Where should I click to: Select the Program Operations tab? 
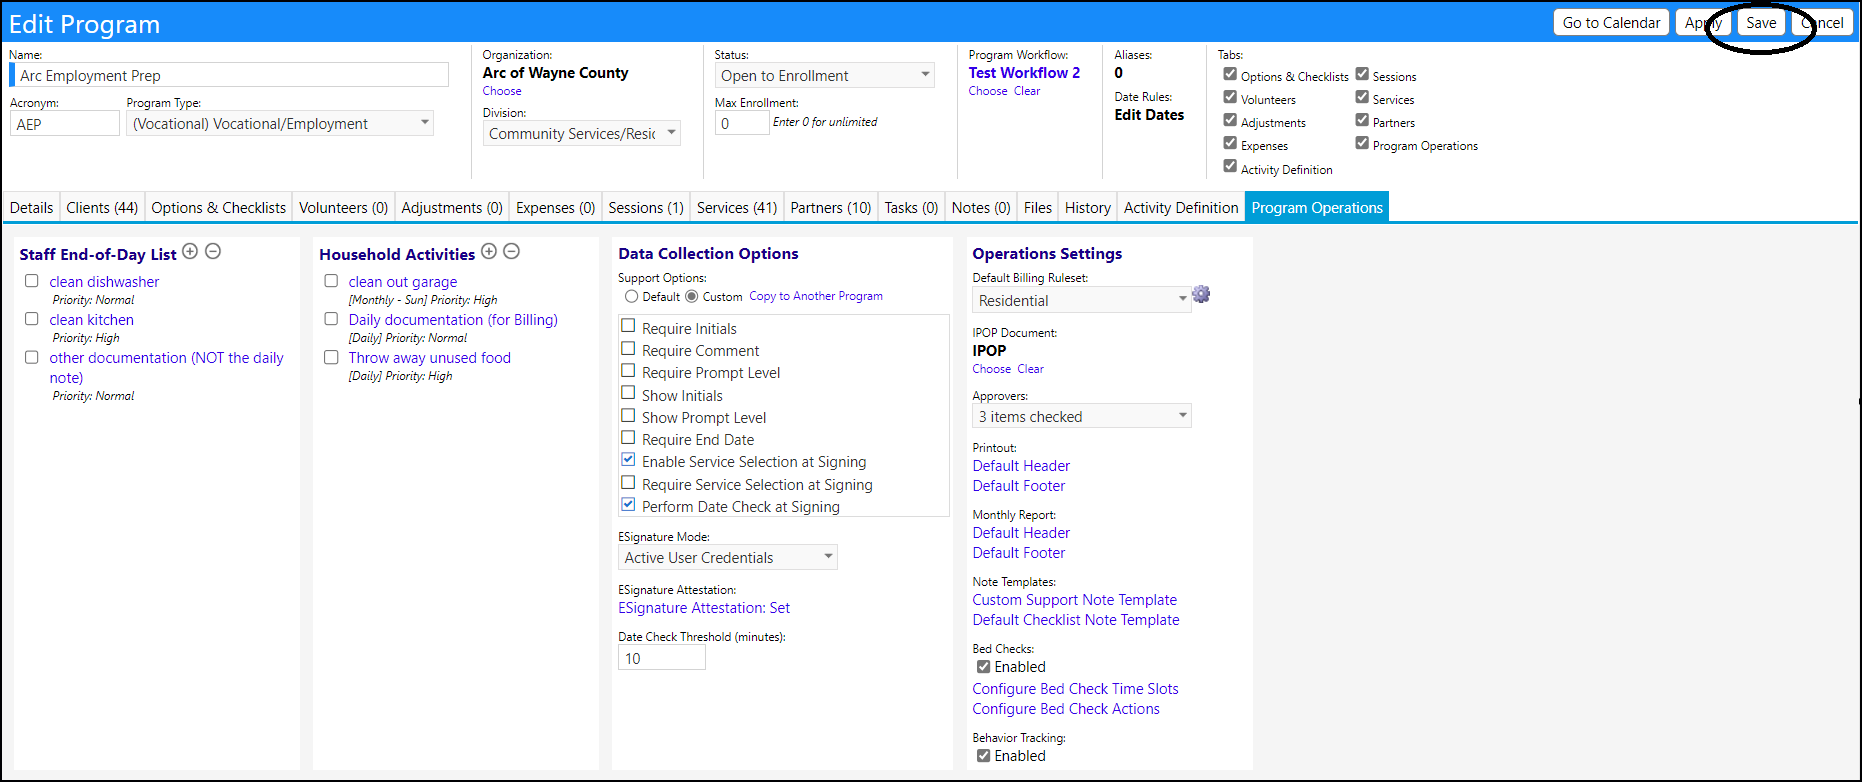click(x=1317, y=208)
